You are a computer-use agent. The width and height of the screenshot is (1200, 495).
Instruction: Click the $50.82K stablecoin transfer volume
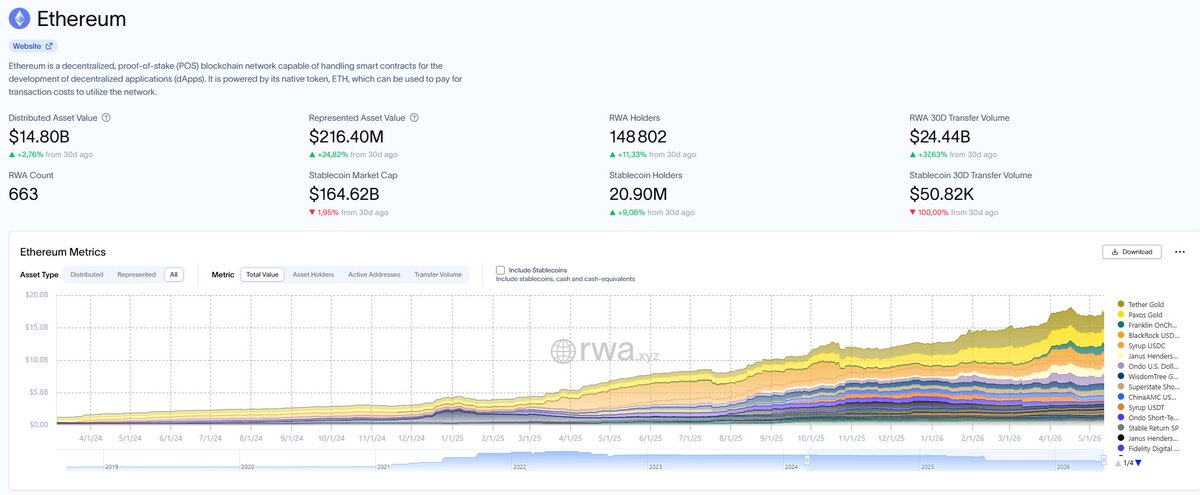coord(942,194)
